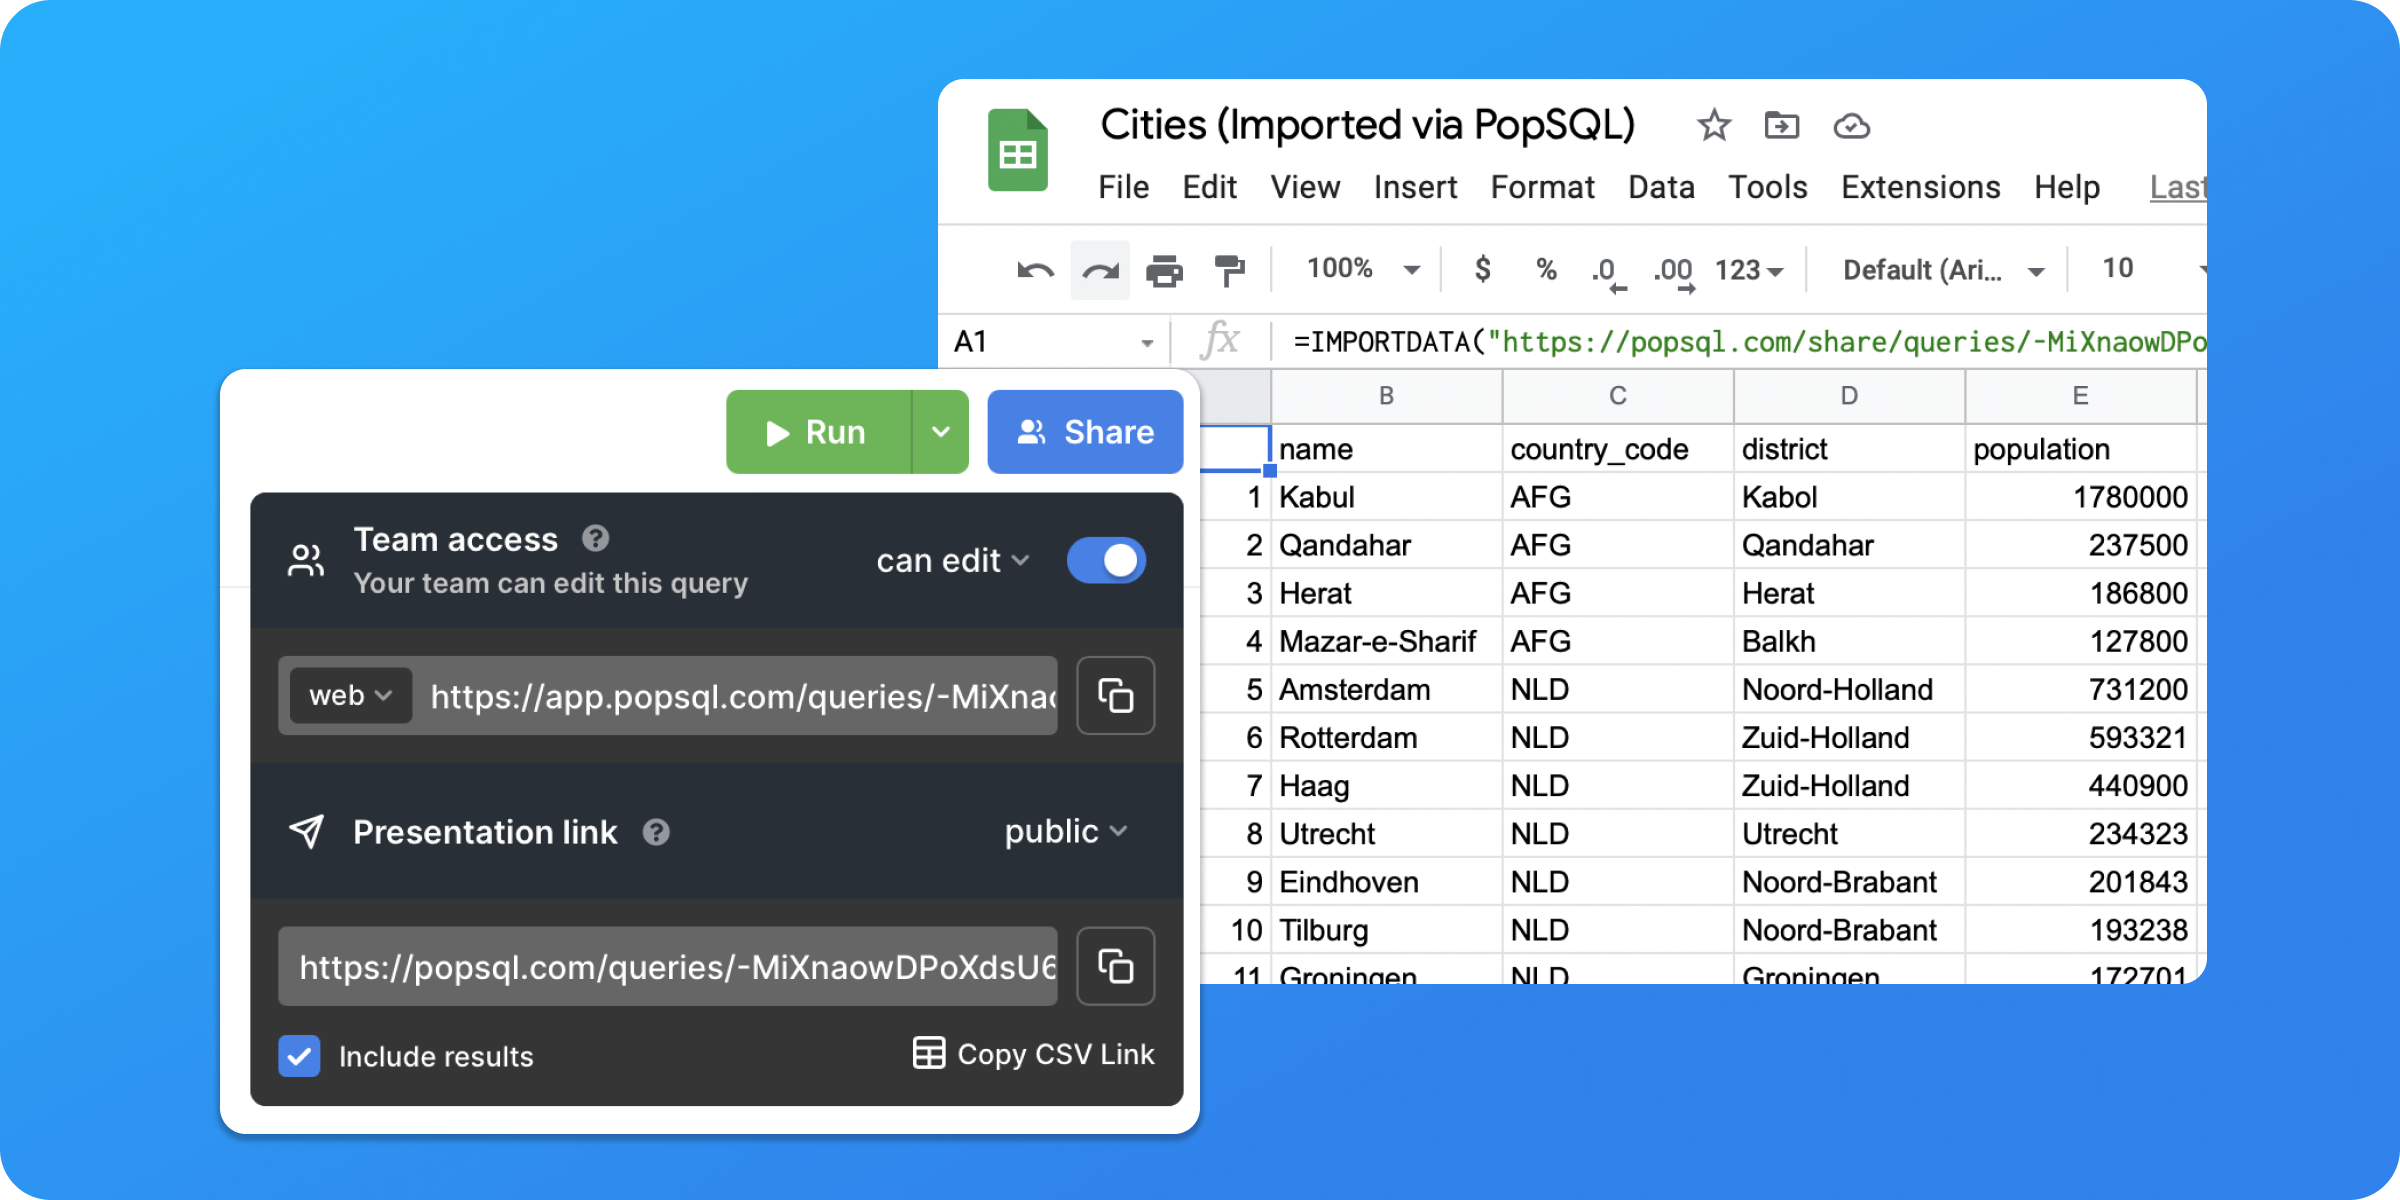
Task: Open the Run options dropdown arrow
Action: [941, 432]
